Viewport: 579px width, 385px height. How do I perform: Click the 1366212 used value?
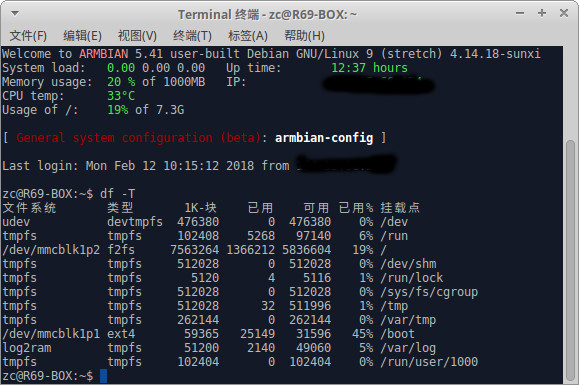tap(251, 250)
